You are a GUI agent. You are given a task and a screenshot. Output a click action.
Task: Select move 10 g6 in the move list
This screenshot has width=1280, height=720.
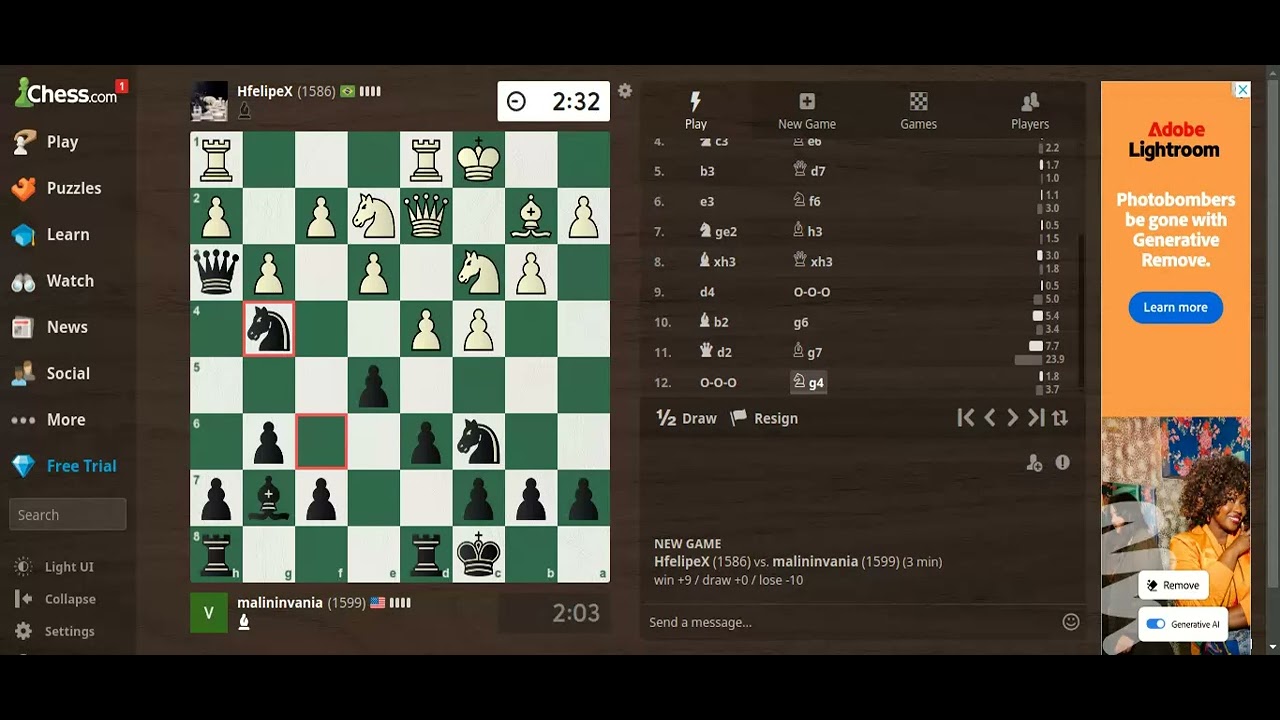801,322
